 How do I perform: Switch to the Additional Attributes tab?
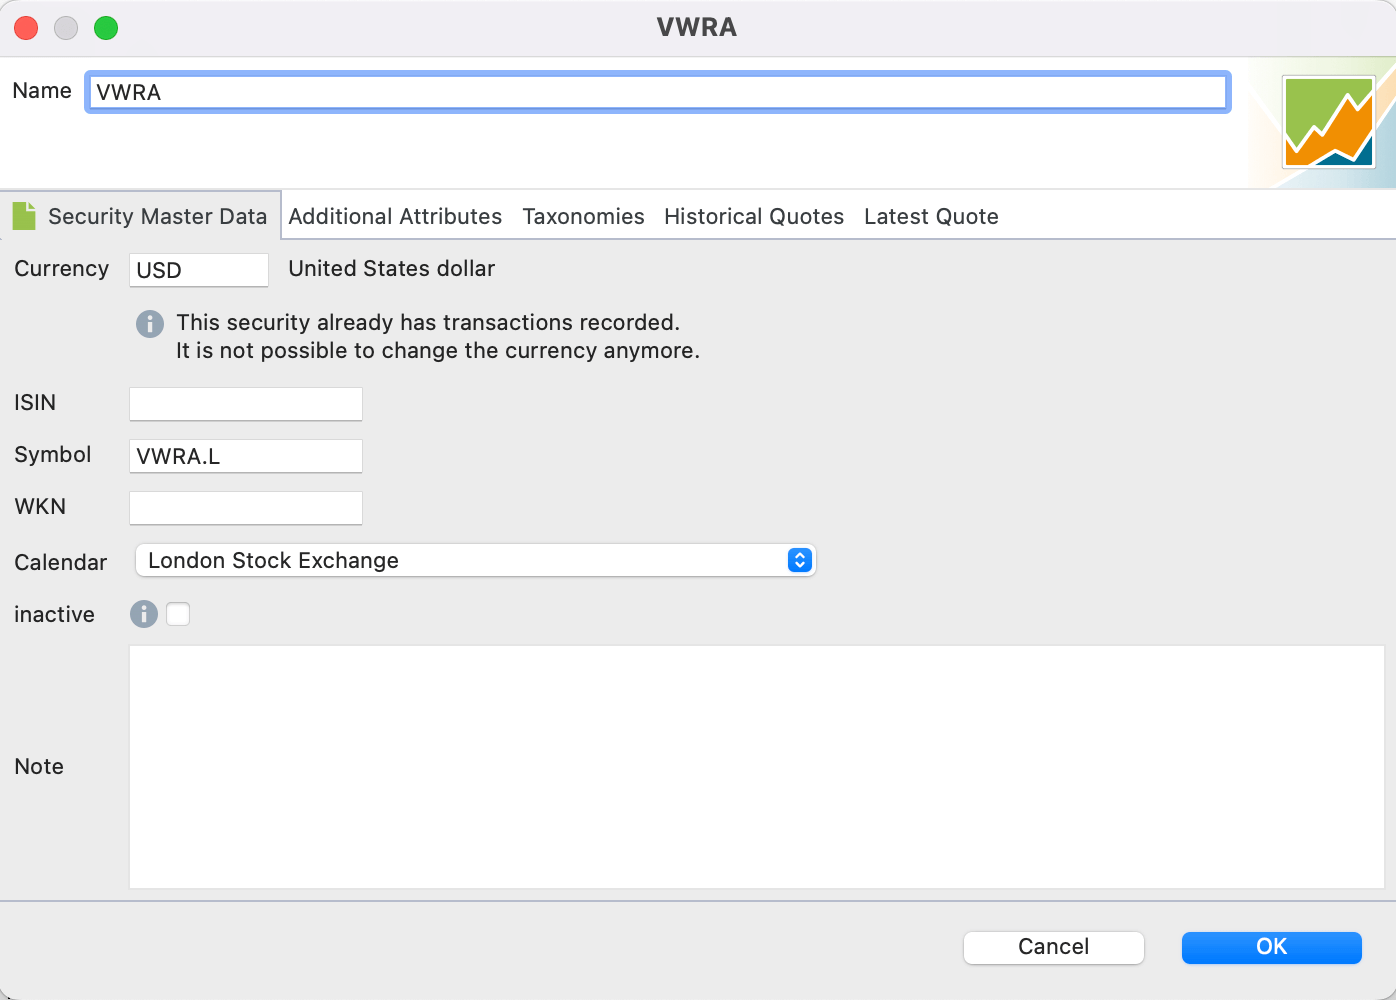tap(395, 216)
